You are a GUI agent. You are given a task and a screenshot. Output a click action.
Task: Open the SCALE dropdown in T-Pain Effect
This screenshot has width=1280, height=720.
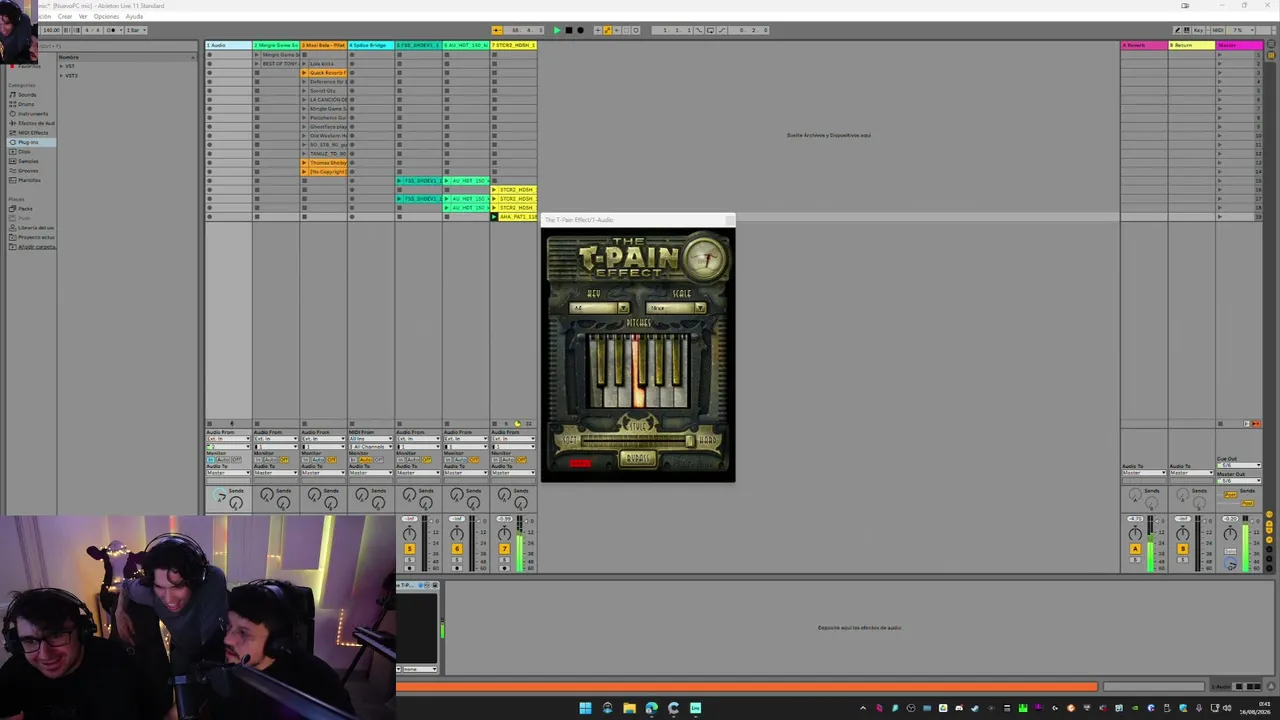677,308
